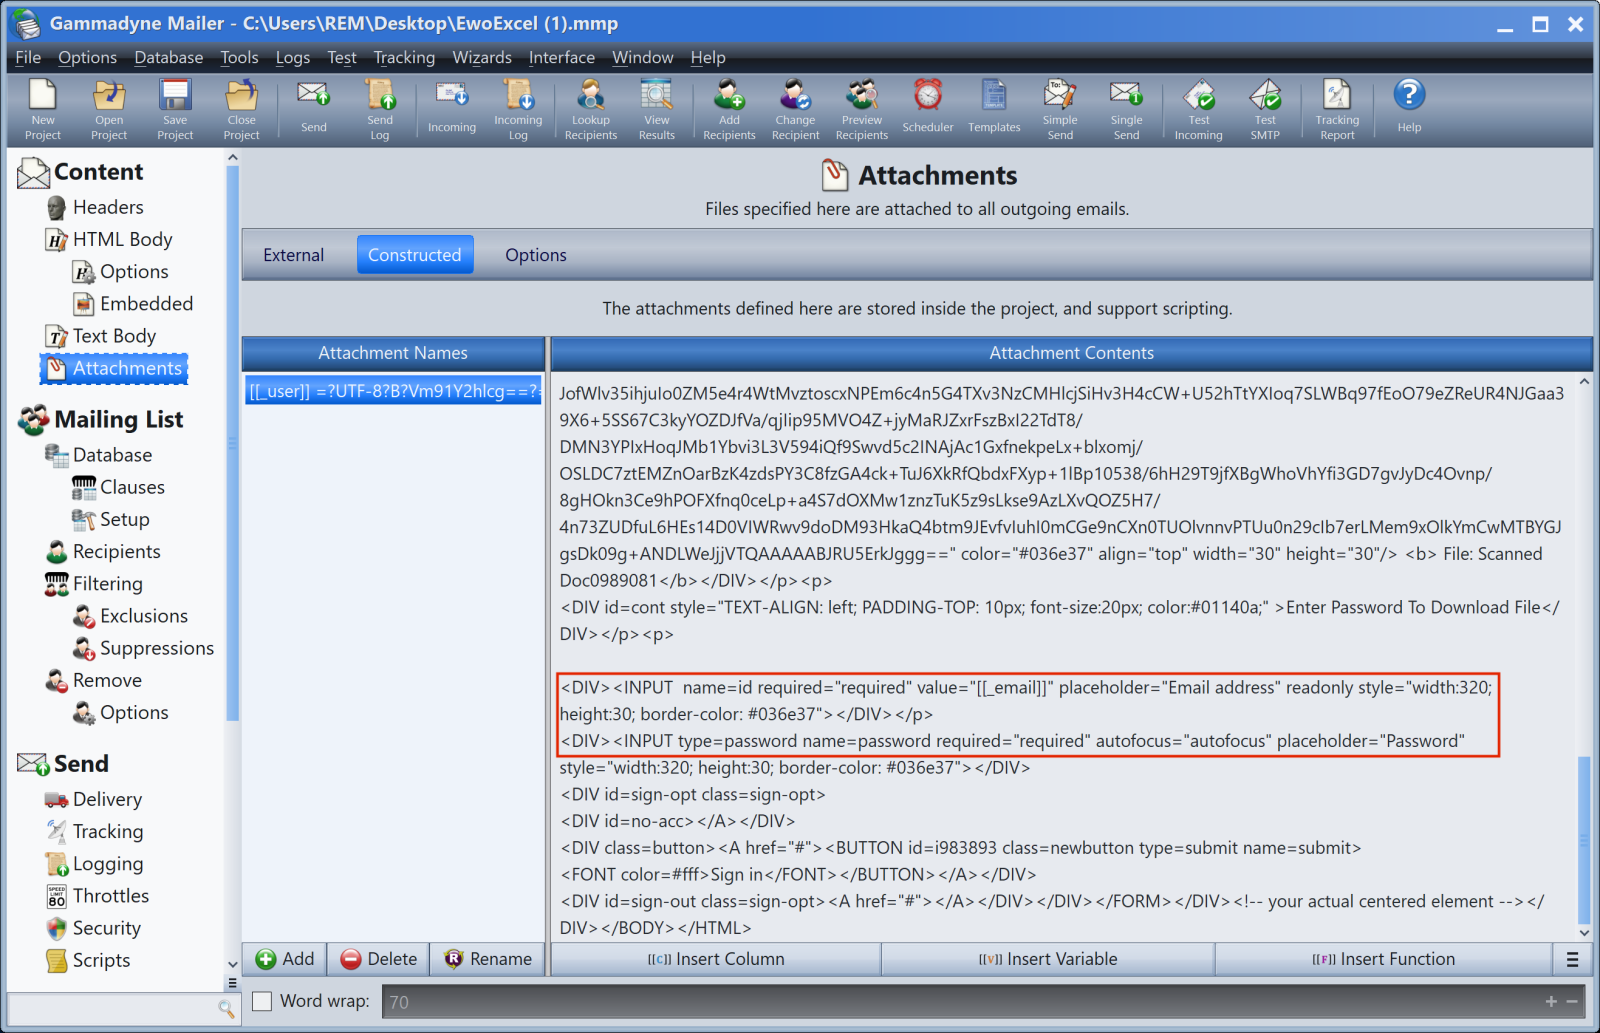This screenshot has height=1033, width=1600.
Task: Click the Add attachment button
Action: [285, 959]
